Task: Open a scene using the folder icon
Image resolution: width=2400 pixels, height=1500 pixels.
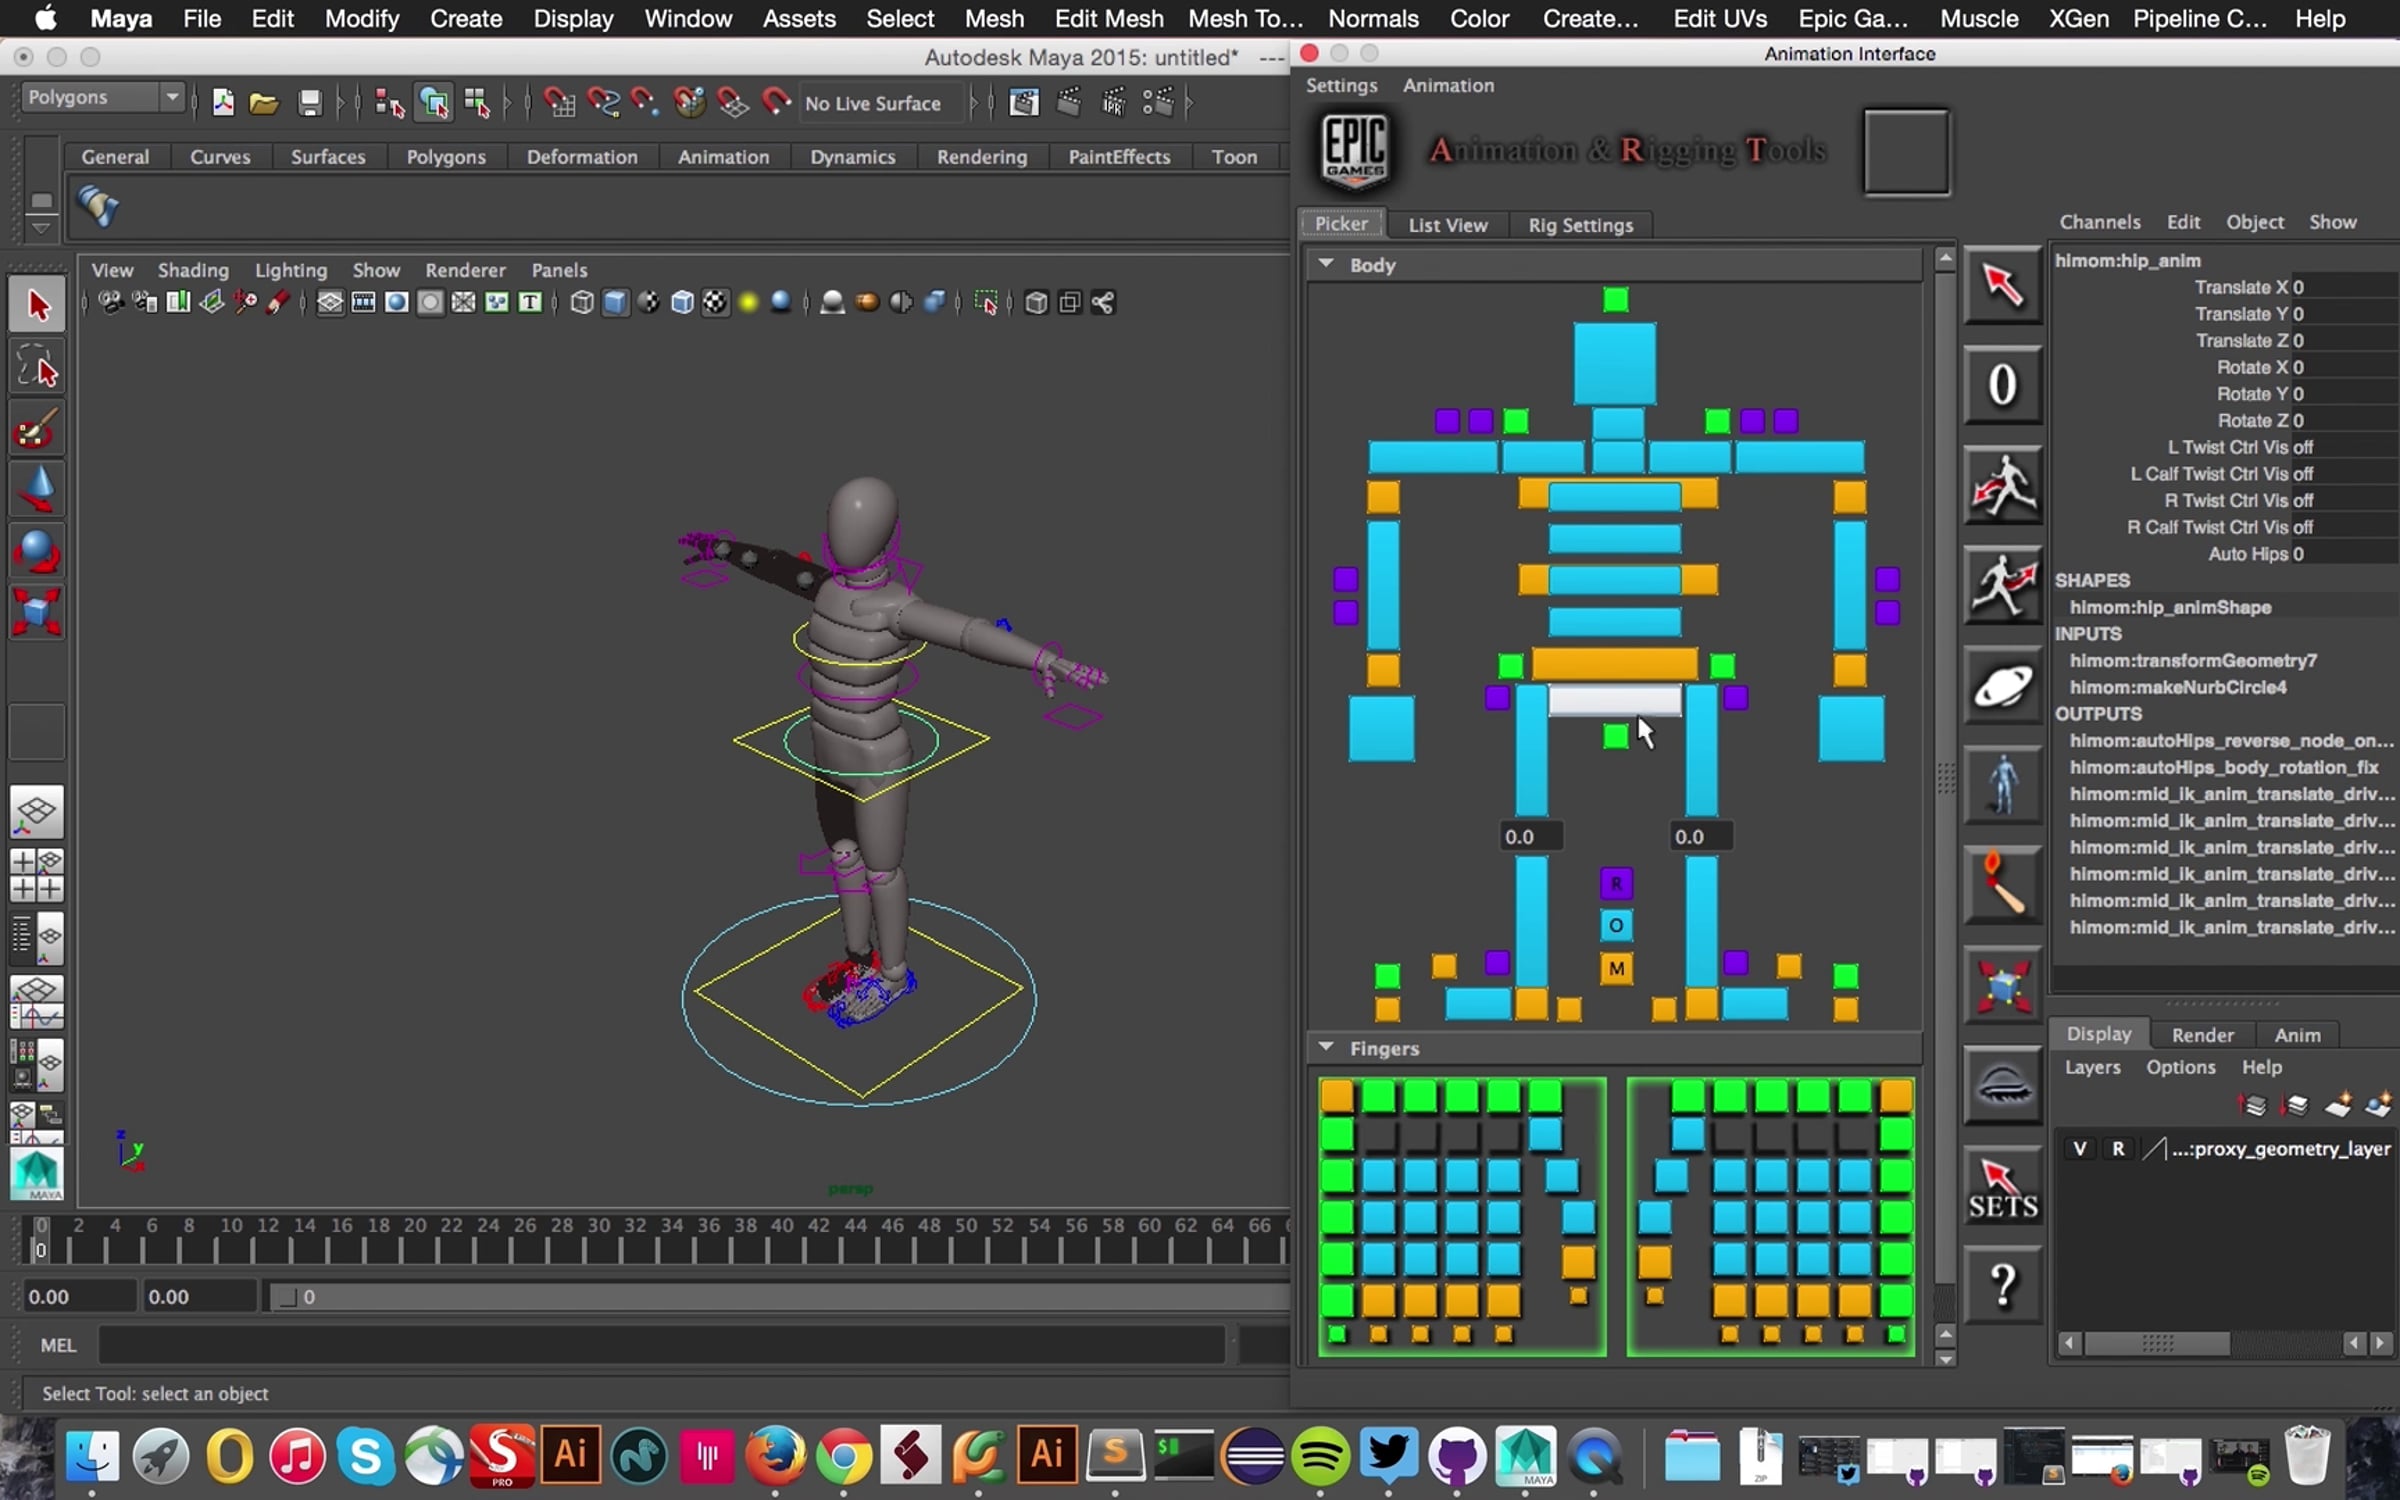Action: 264,102
